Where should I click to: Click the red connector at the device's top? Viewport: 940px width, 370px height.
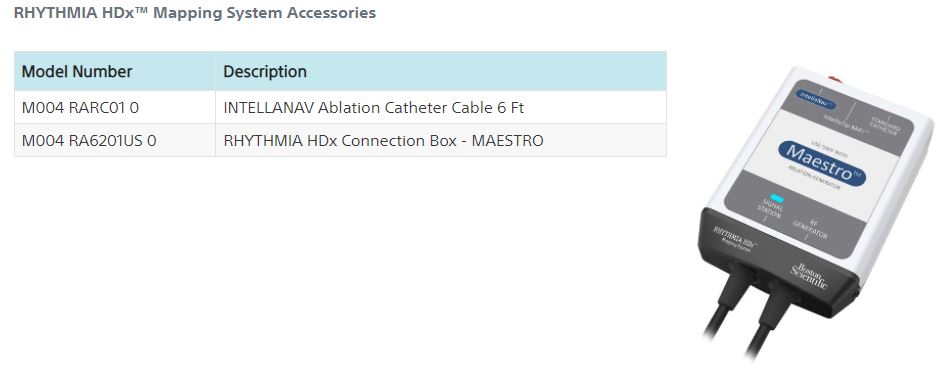(x=834, y=78)
